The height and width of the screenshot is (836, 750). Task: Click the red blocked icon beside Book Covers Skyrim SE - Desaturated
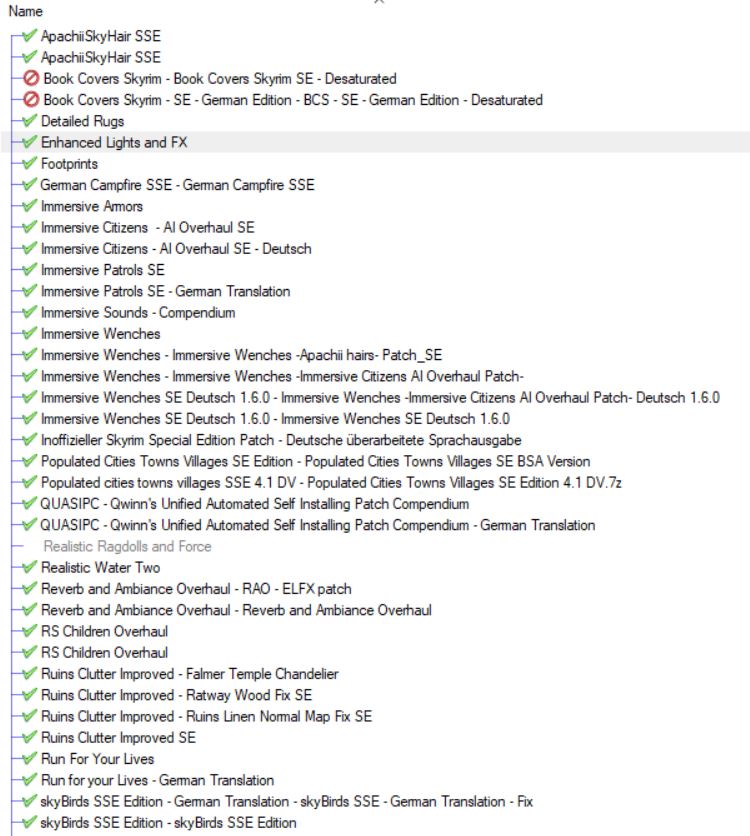[x=31, y=78]
